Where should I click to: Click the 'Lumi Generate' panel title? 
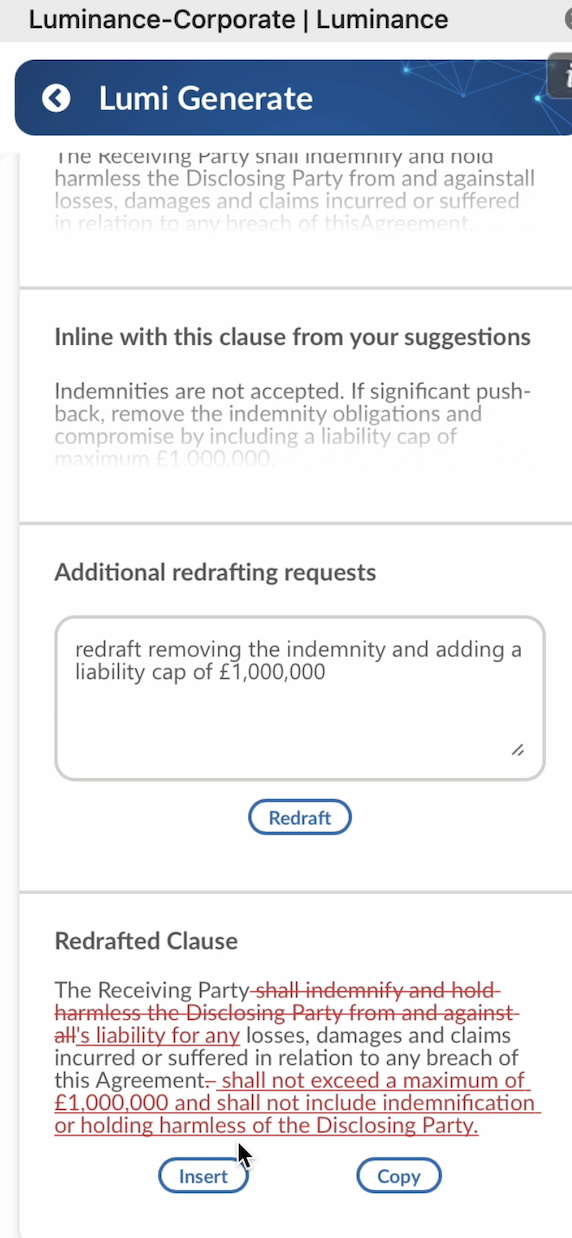tap(206, 98)
